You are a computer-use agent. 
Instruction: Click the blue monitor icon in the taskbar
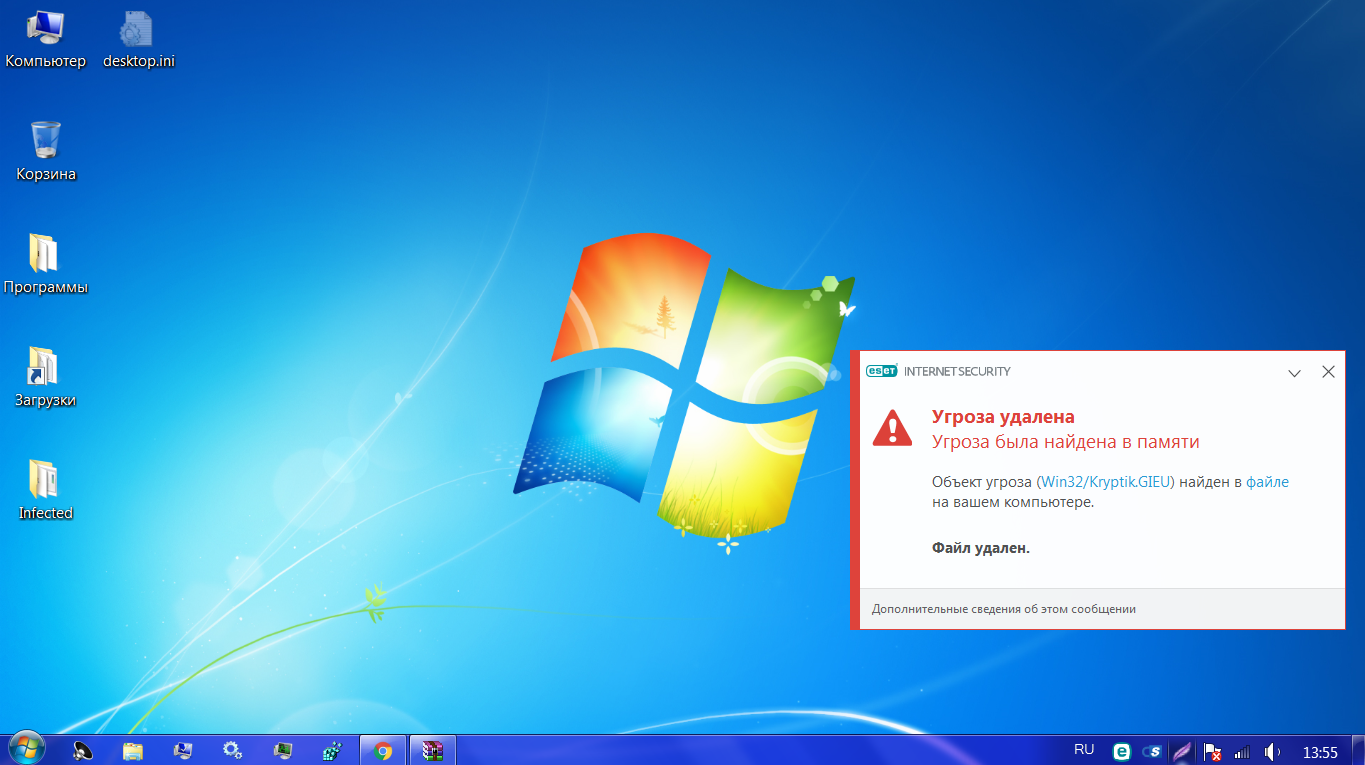183,751
